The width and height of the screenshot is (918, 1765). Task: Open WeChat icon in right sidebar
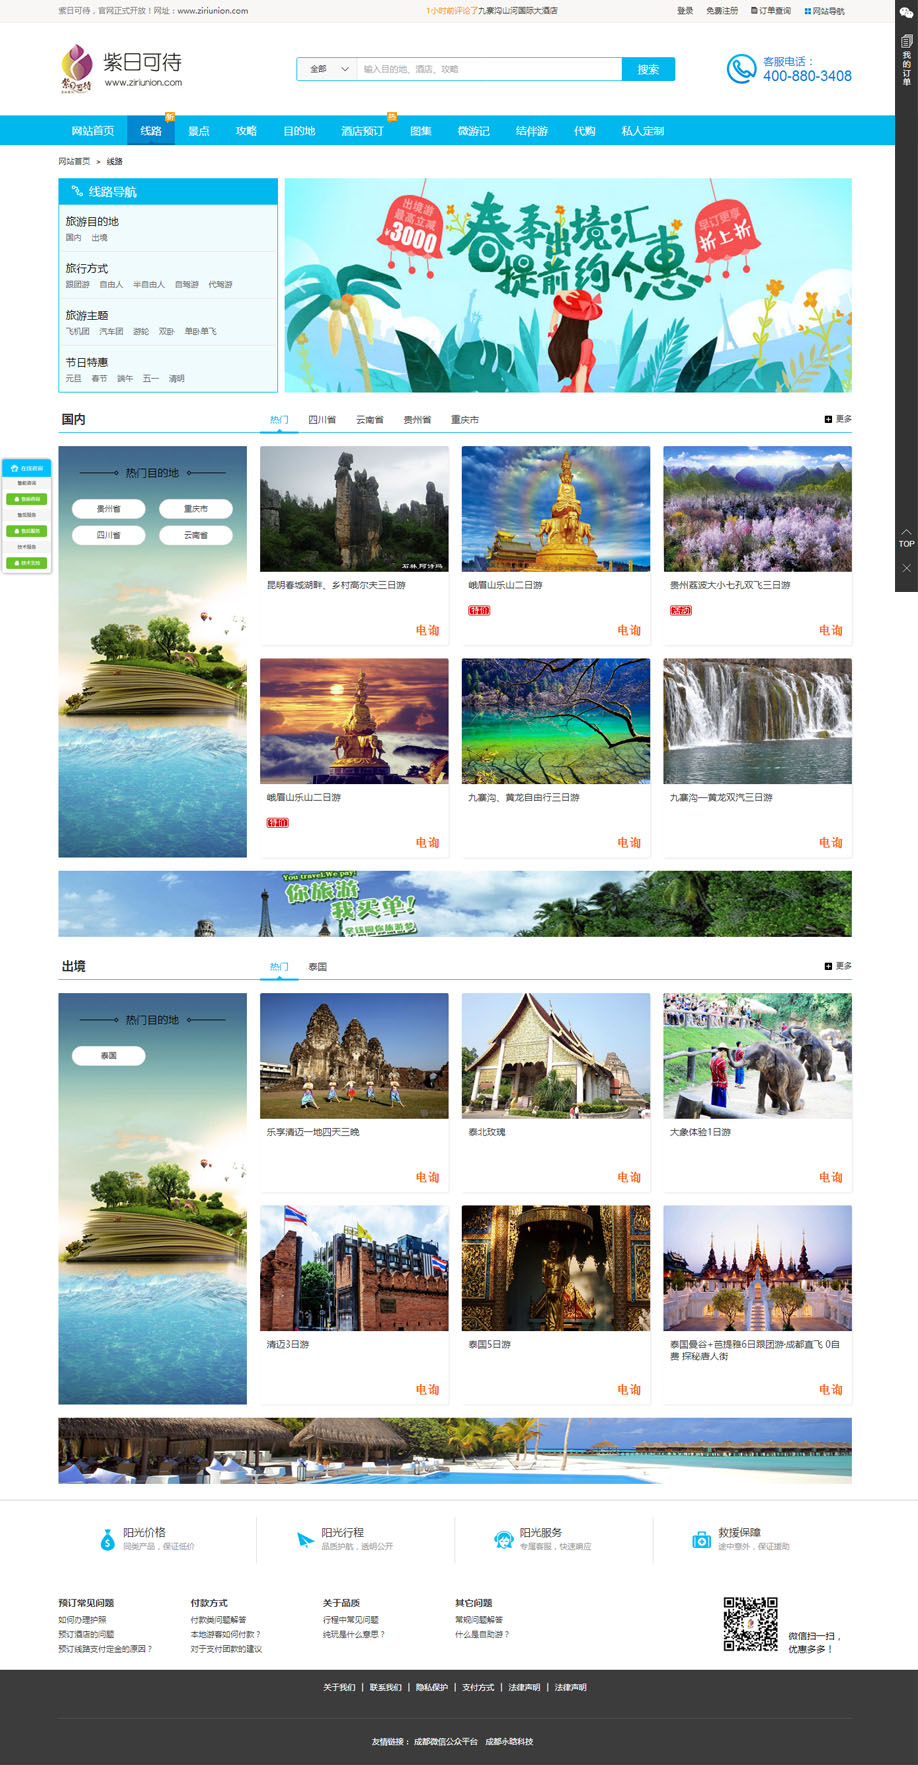tap(906, 12)
